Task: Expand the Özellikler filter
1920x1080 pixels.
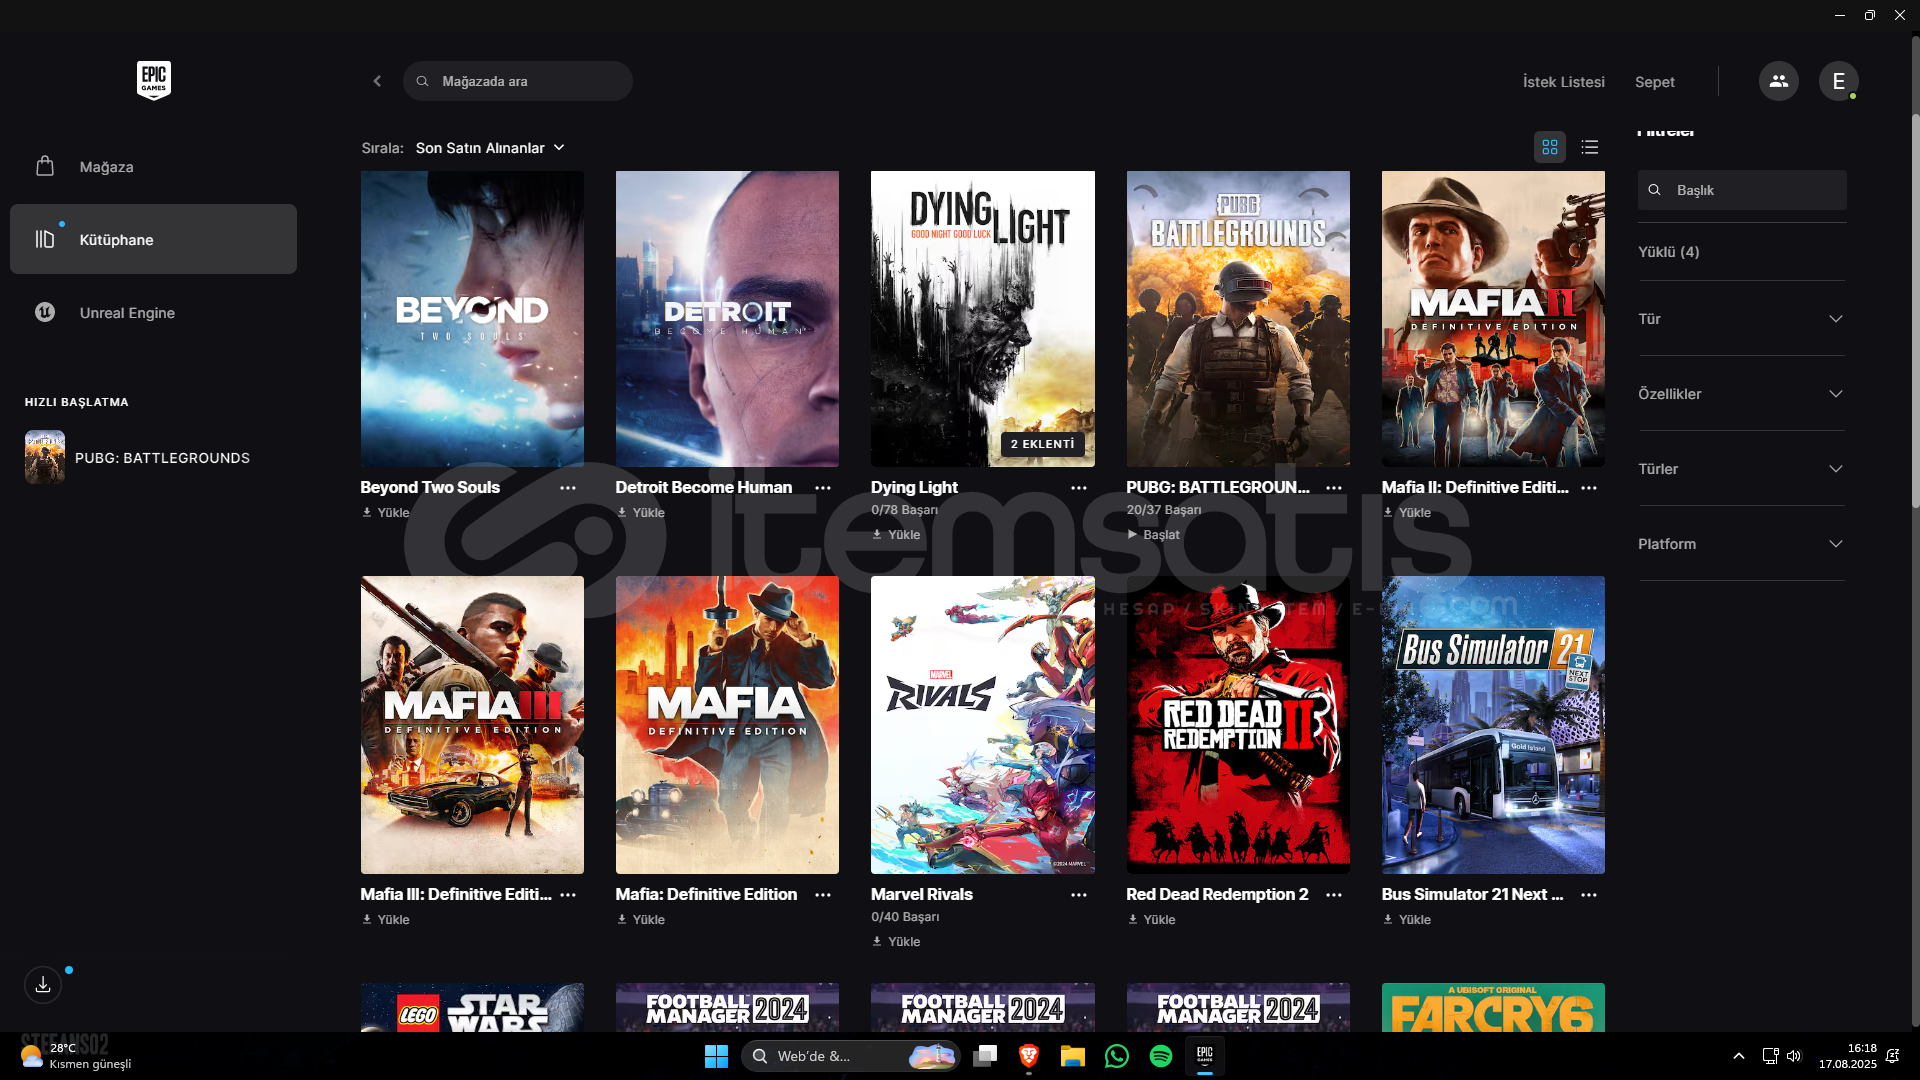Action: 1741,394
